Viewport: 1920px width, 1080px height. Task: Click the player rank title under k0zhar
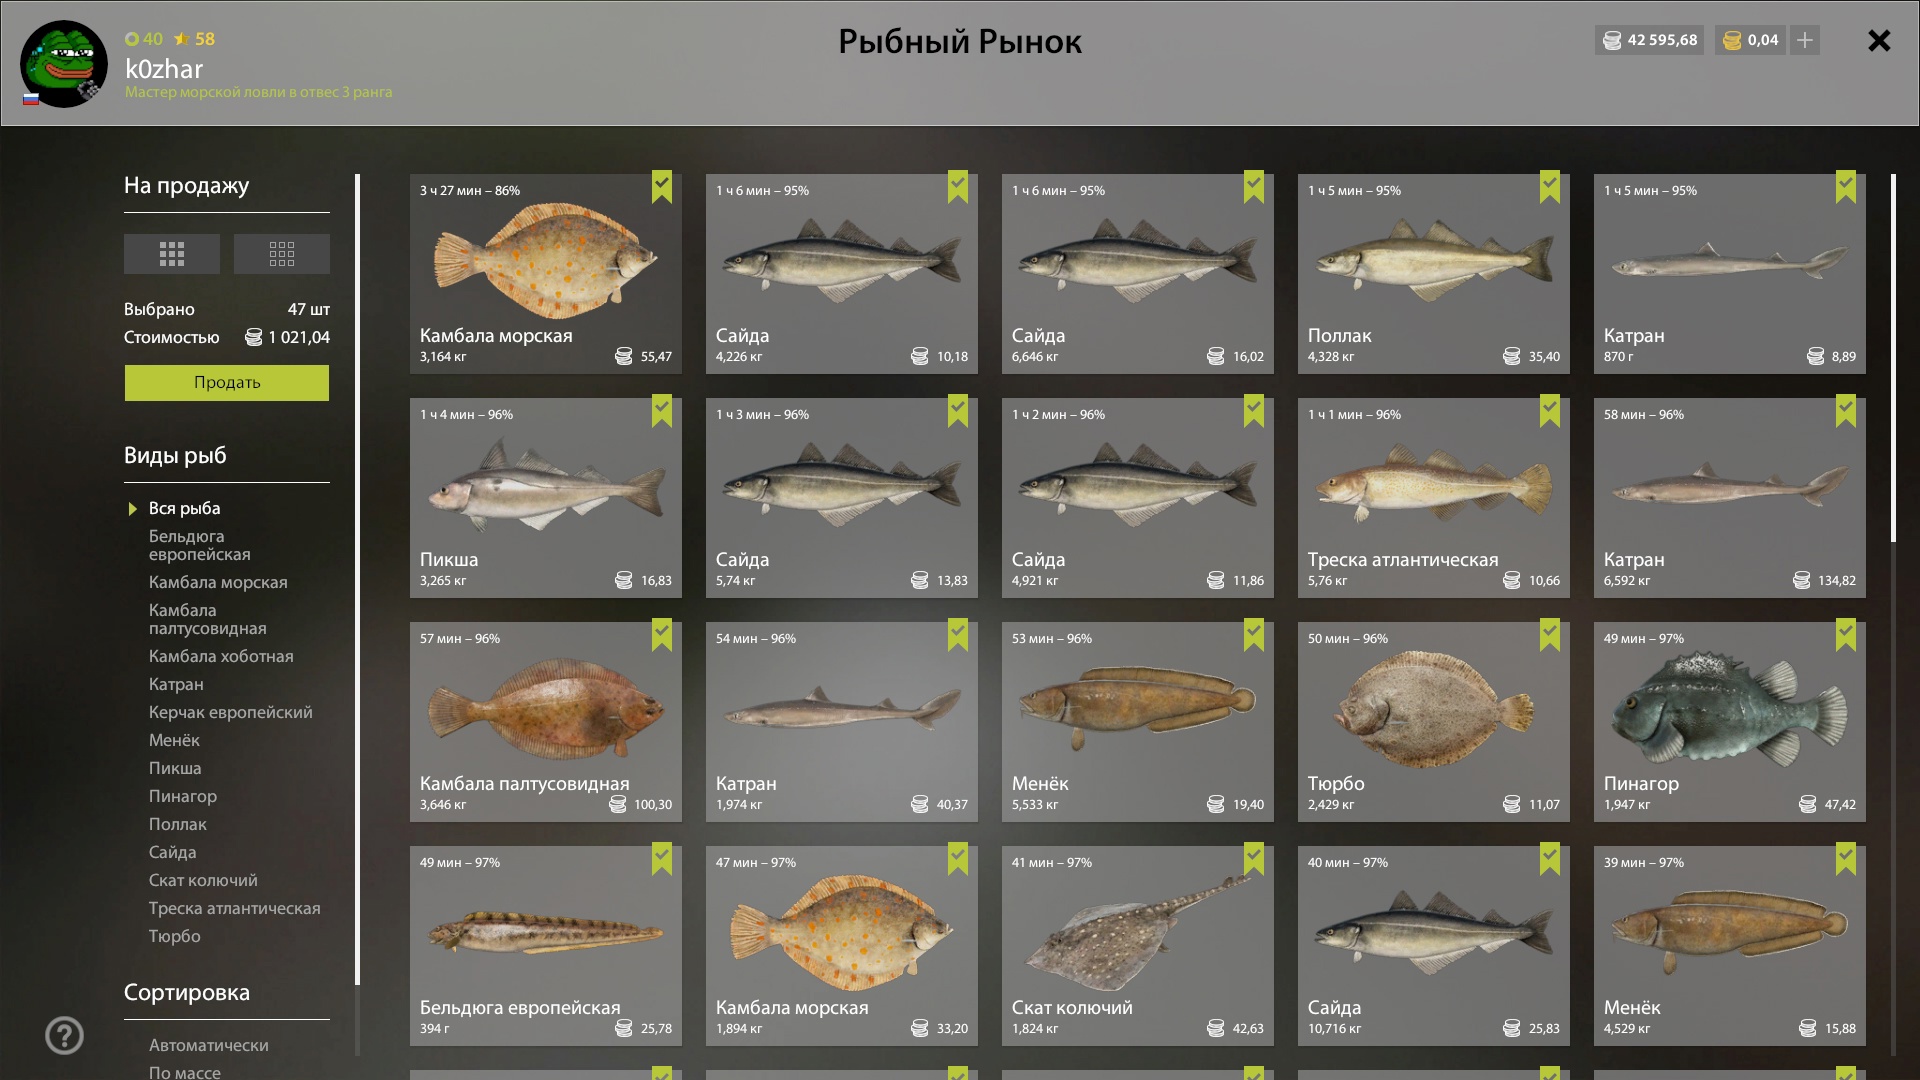tap(259, 92)
